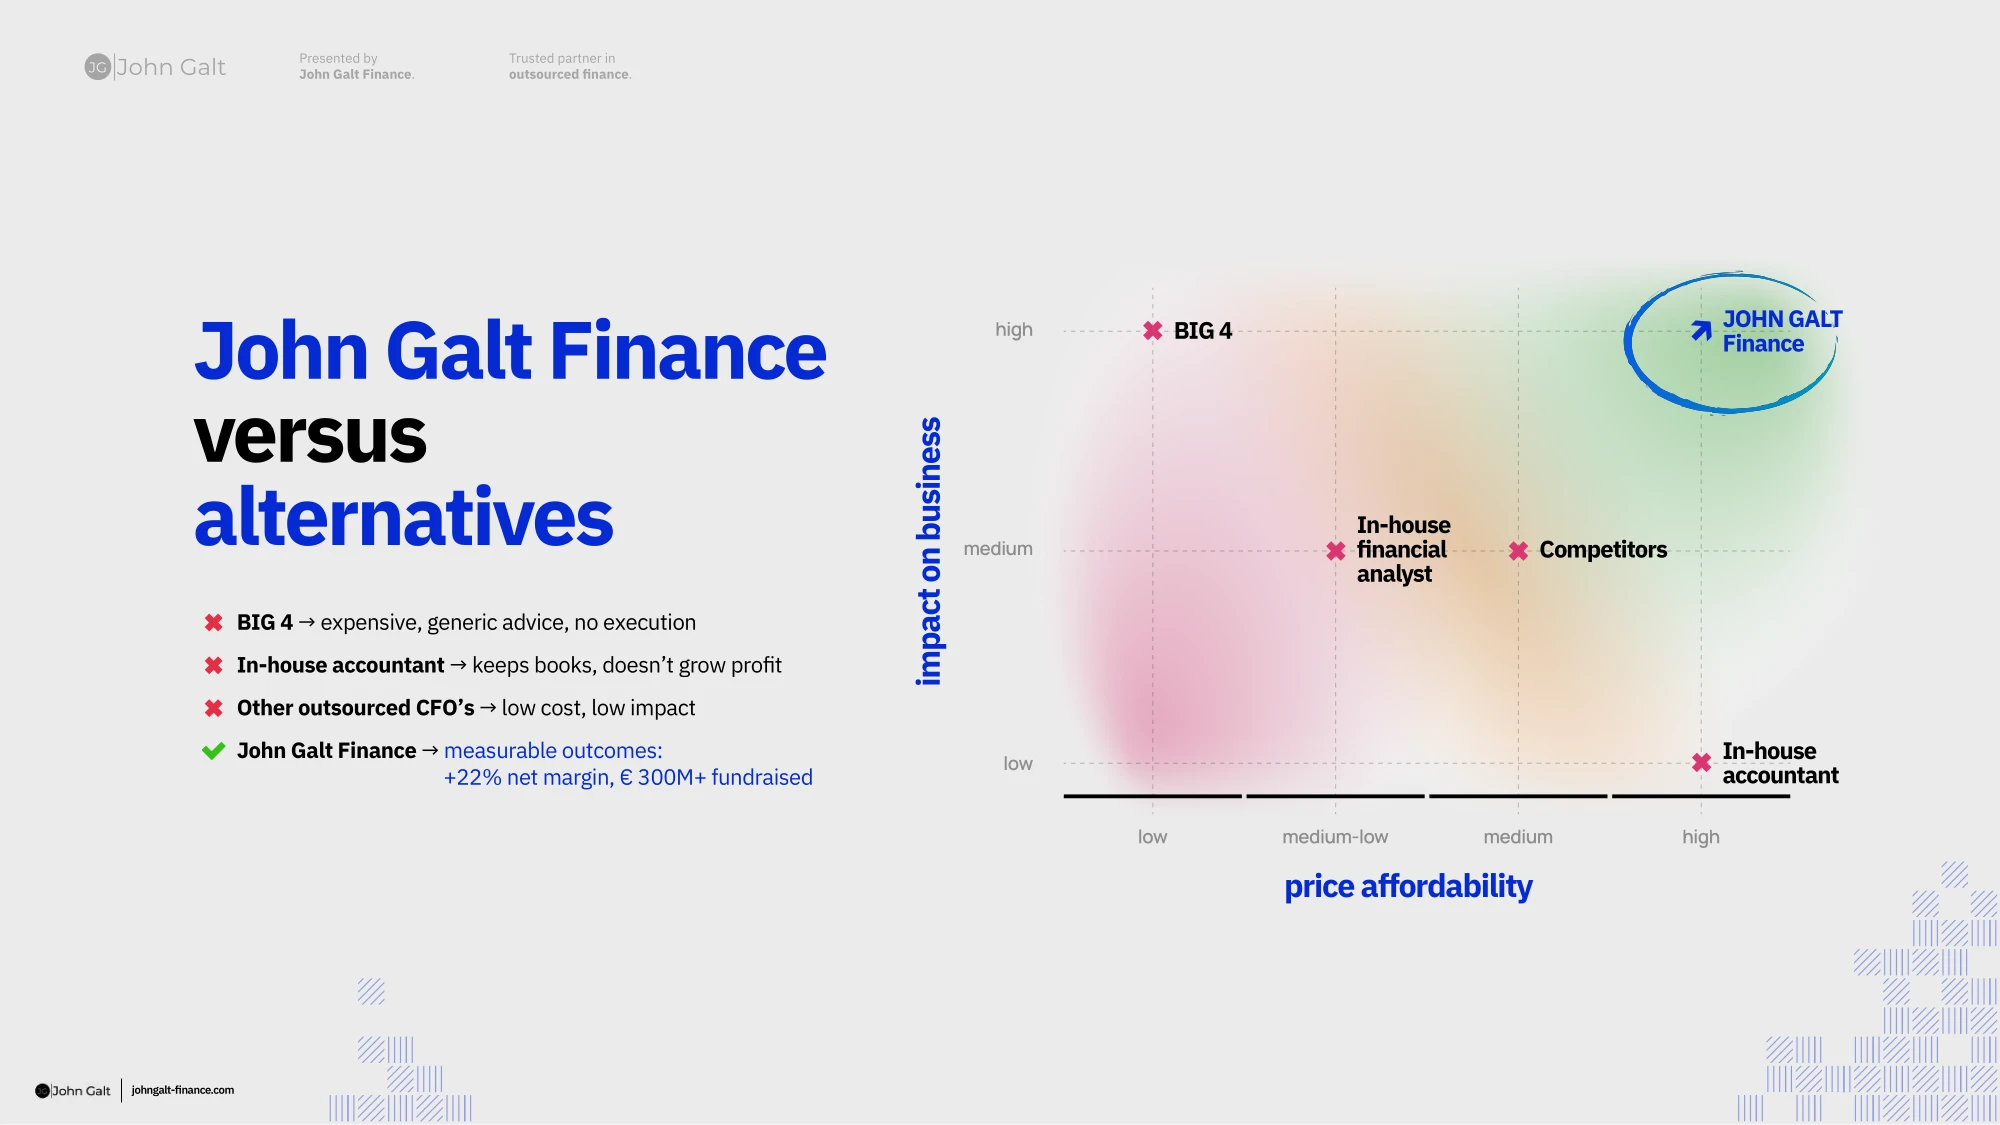Click the 'John Galt Finance versus alternatives' headline
Viewport: 2000px width, 1125px height.
[x=510, y=434]
